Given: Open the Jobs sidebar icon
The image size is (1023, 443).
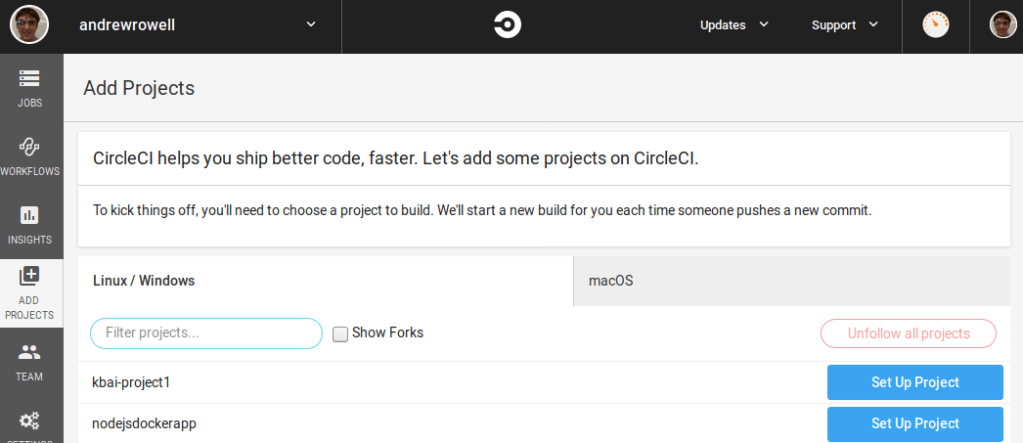Looking at the screenshot, I should point(30,78).
